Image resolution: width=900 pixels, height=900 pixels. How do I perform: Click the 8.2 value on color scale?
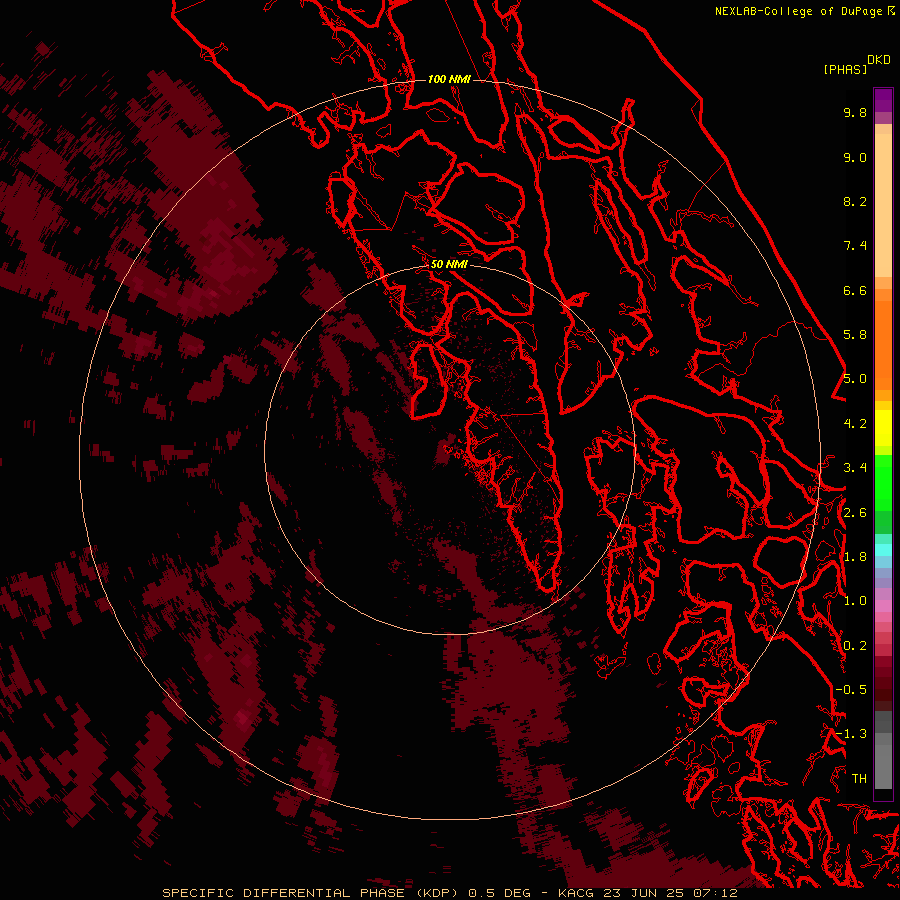click(x=855, y=201)
